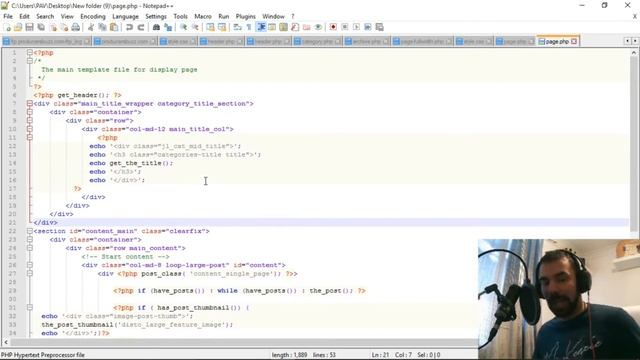Click the tab bar scroll-left arrow
The height and width of the screenshot is (360, 640).
pos(627,41)
